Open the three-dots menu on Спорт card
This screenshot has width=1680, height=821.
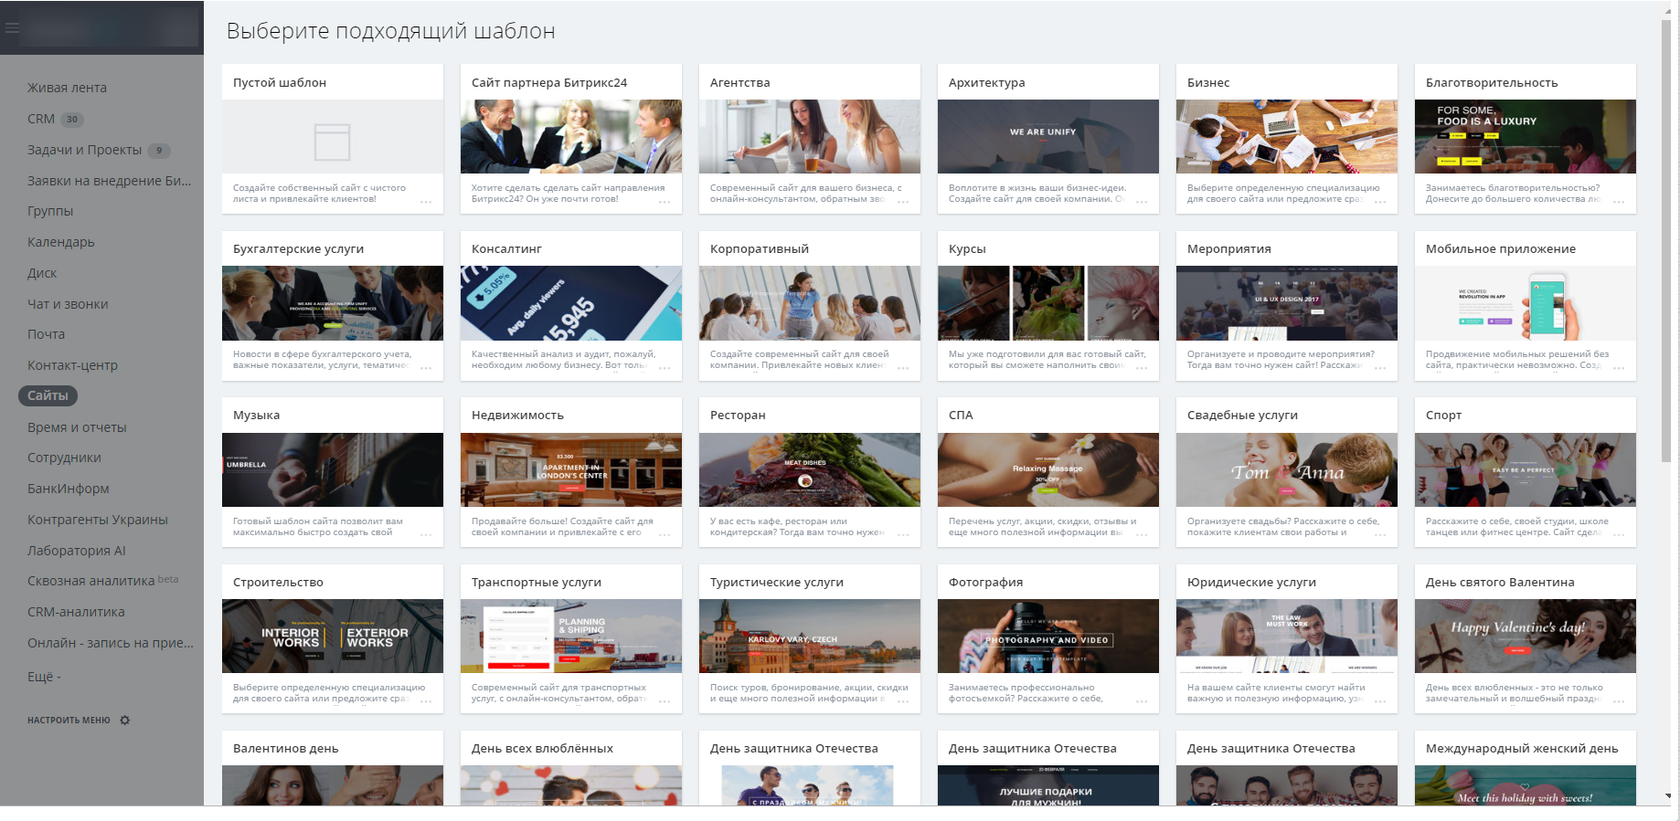1619,535
